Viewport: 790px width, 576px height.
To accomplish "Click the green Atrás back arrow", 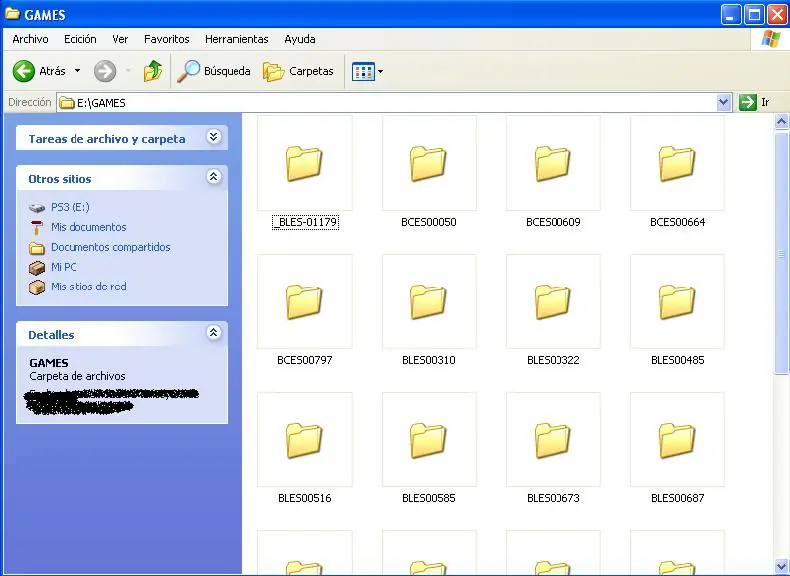I will pyautogui.click(x=24, y=71).
